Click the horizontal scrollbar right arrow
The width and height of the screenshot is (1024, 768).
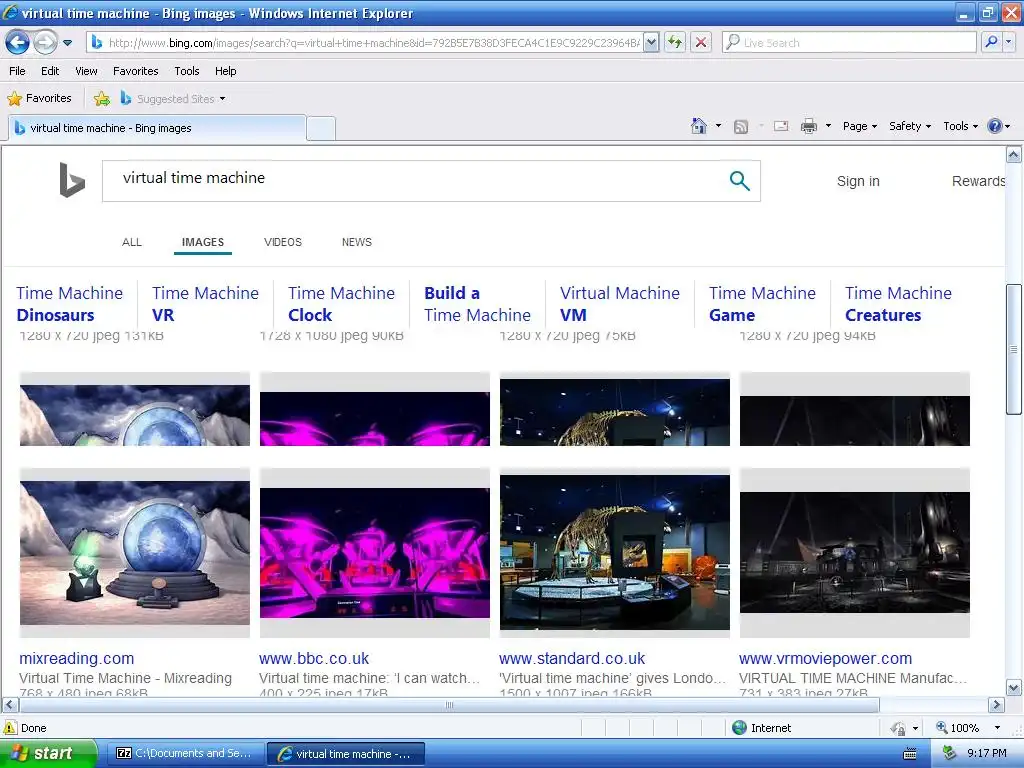point(996,705)
